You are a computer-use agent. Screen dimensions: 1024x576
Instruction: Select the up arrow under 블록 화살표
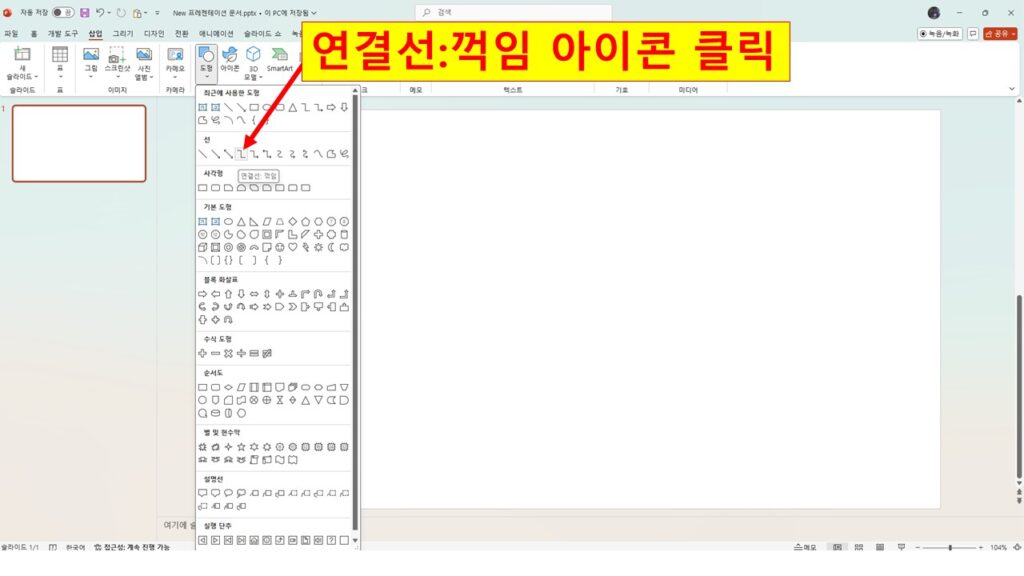pyautogui.click(x=228, y=295)
